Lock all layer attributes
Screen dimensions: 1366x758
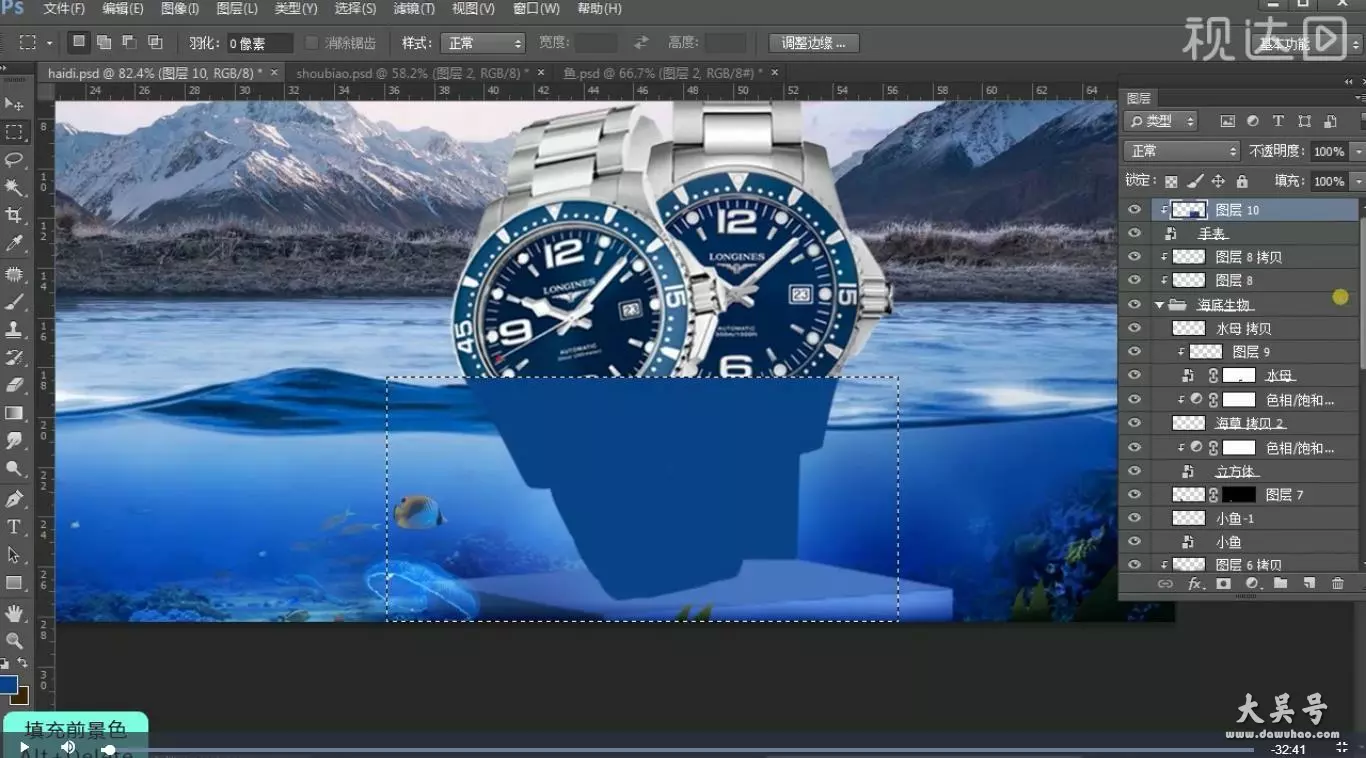pyautogui.click(x=1242, y=181)
